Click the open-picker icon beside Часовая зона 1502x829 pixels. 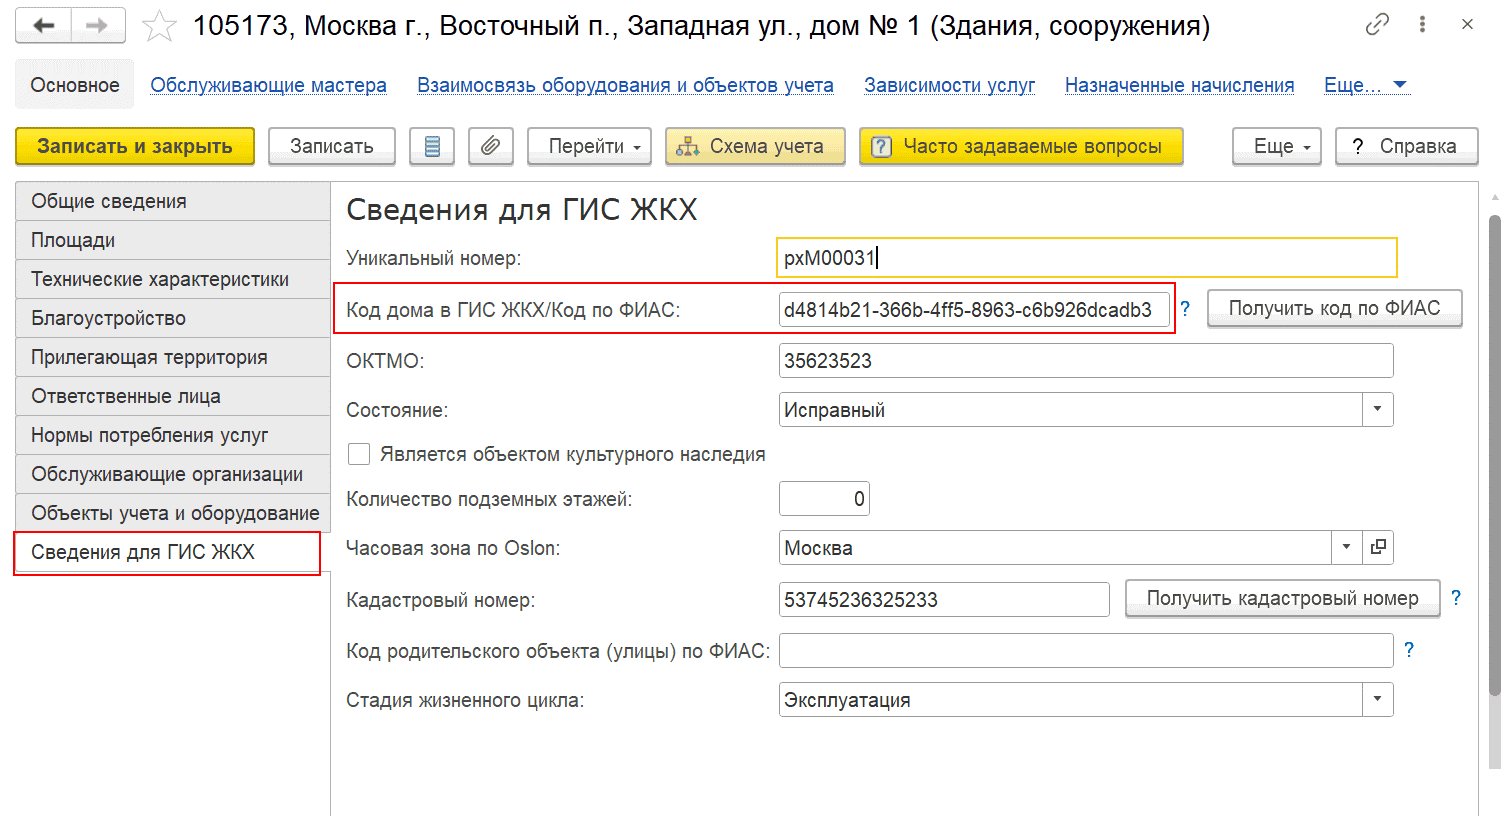(1377, 547)
